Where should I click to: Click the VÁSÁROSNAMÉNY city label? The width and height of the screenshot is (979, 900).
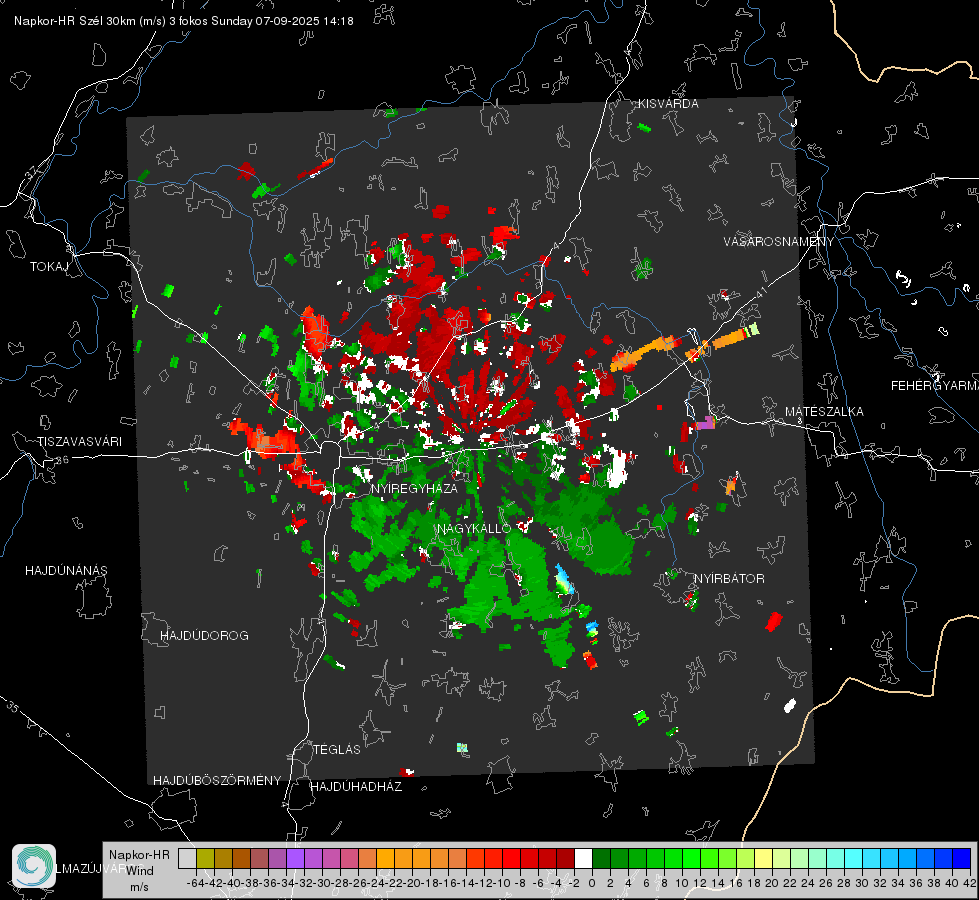pyautogui.click(x=779, y=242)
